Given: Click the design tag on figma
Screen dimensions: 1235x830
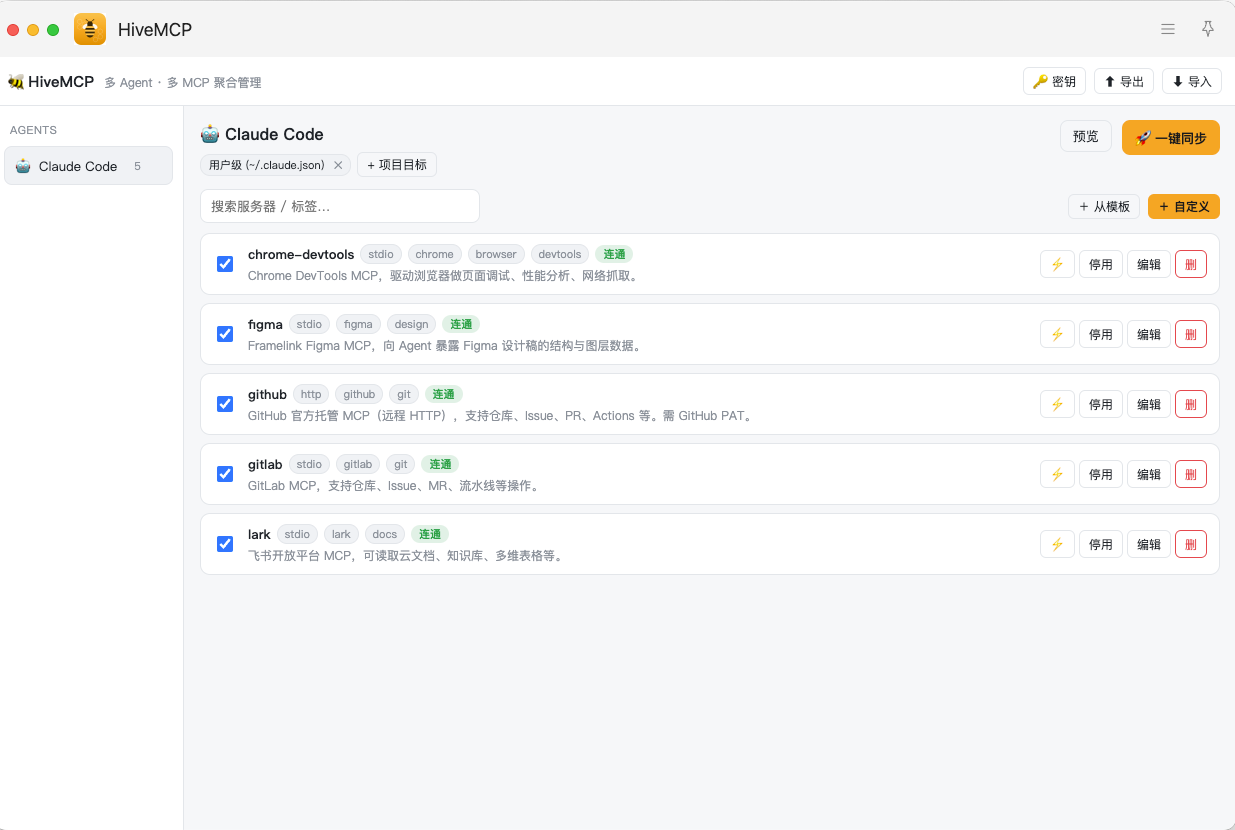Looking at the screenshot, I should (411, 324).
